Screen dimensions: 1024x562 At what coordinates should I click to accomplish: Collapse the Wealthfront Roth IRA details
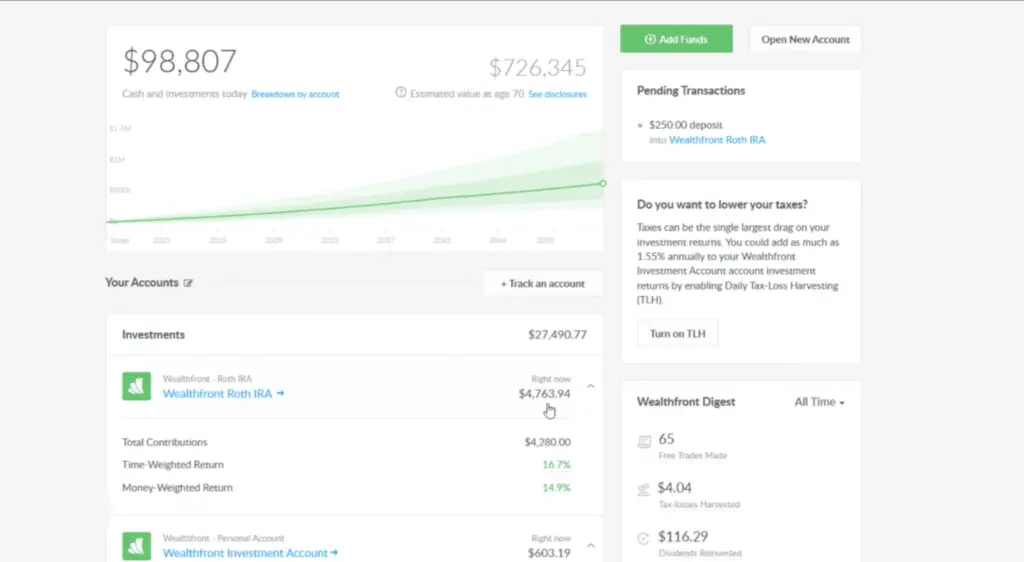tap(590, 386)
